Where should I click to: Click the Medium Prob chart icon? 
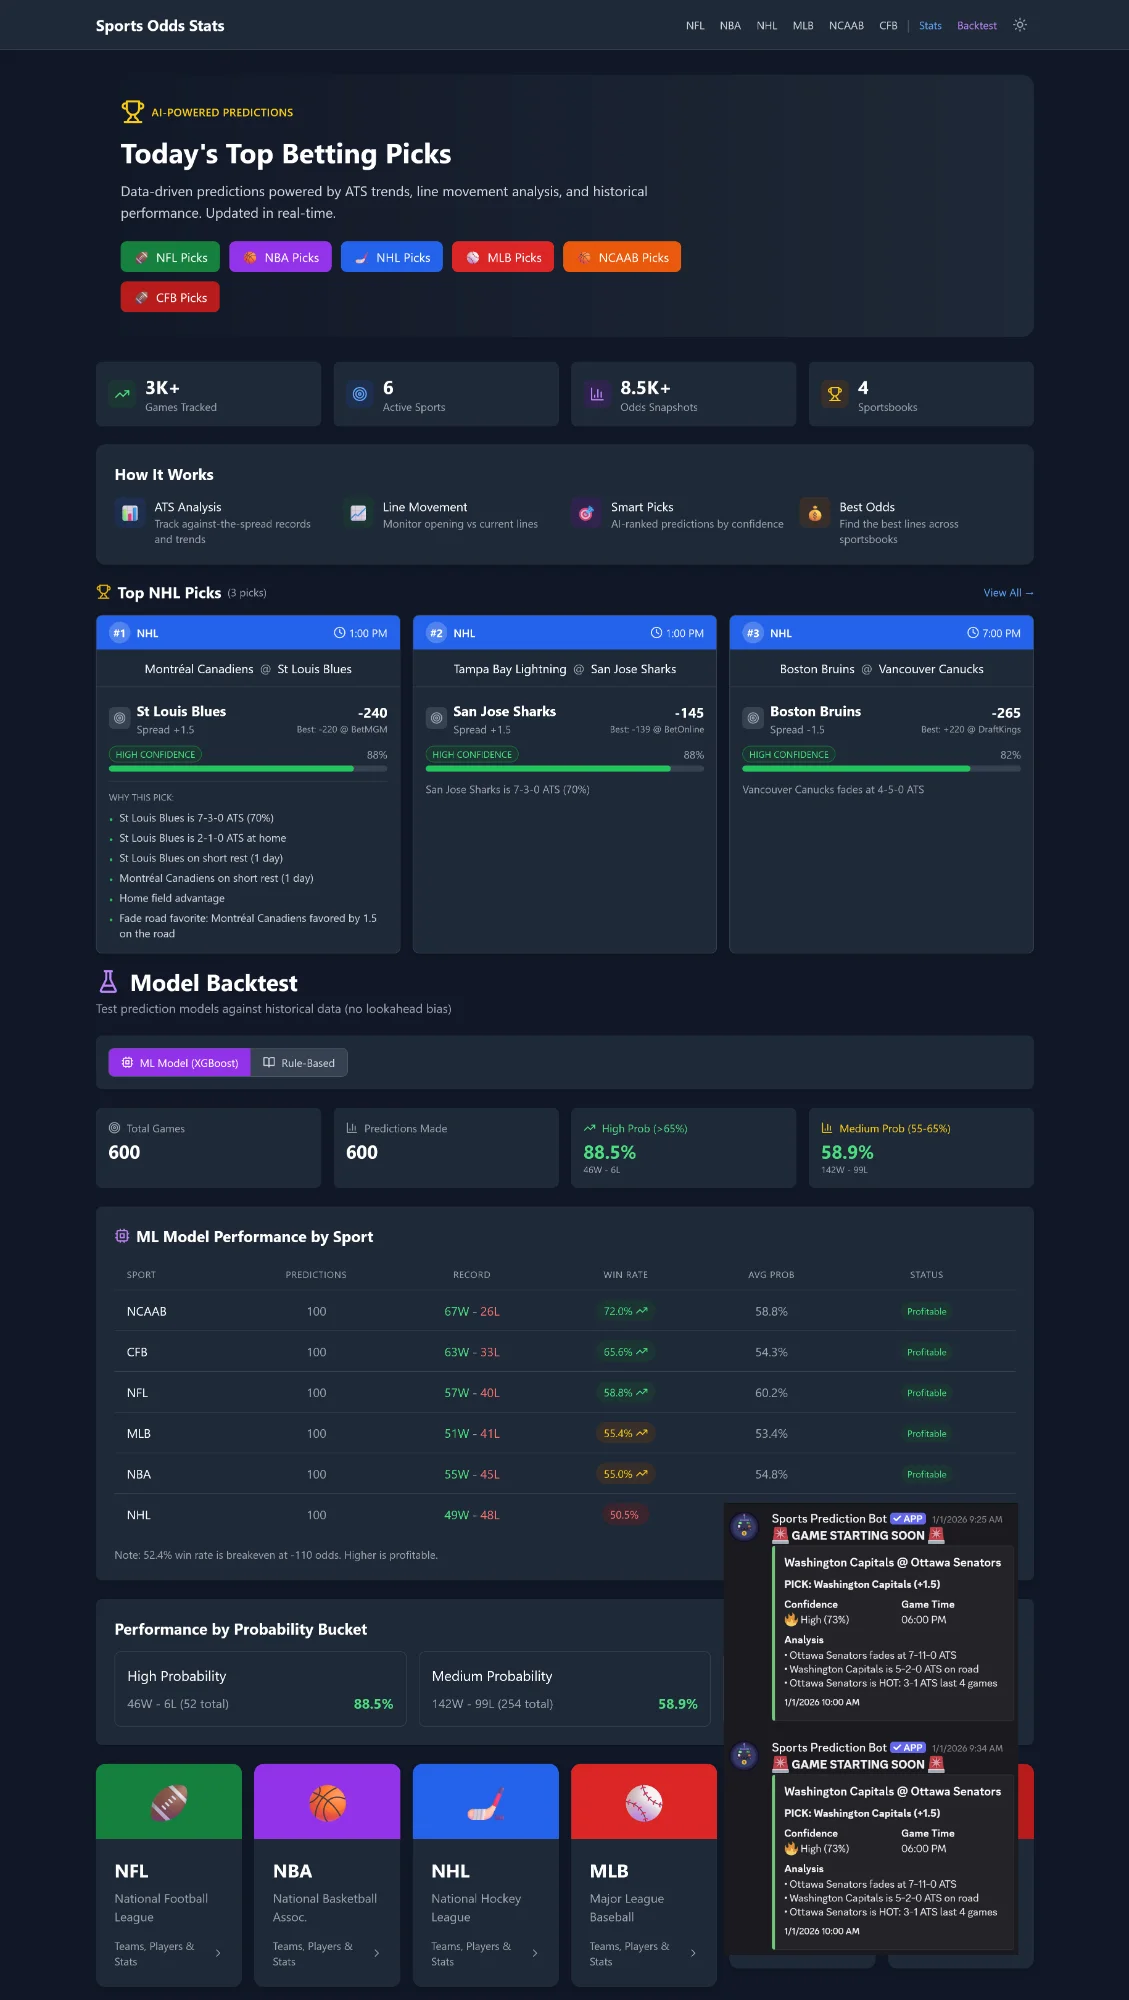tap(827, 1128)
